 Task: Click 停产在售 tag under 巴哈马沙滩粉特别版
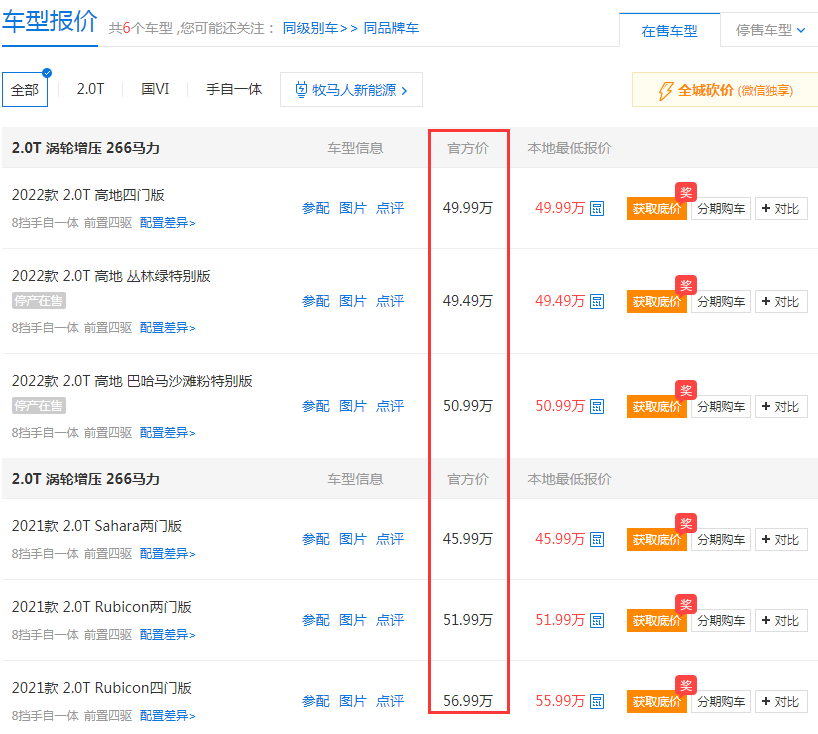tap(39, 406)
